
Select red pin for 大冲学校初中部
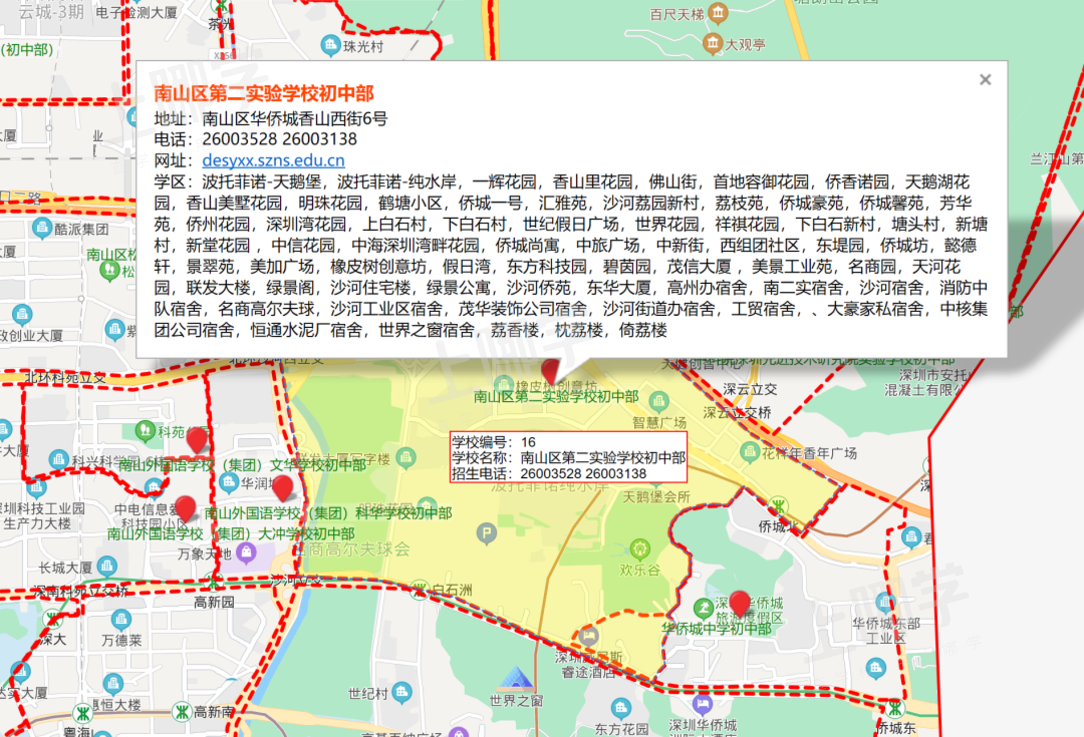click(185, 509)
